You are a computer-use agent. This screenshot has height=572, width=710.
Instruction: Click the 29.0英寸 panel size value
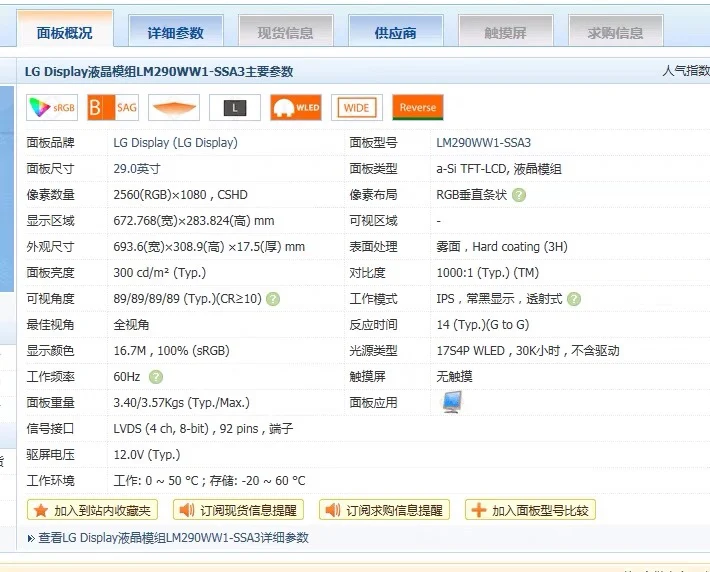[x=137, y=169]
